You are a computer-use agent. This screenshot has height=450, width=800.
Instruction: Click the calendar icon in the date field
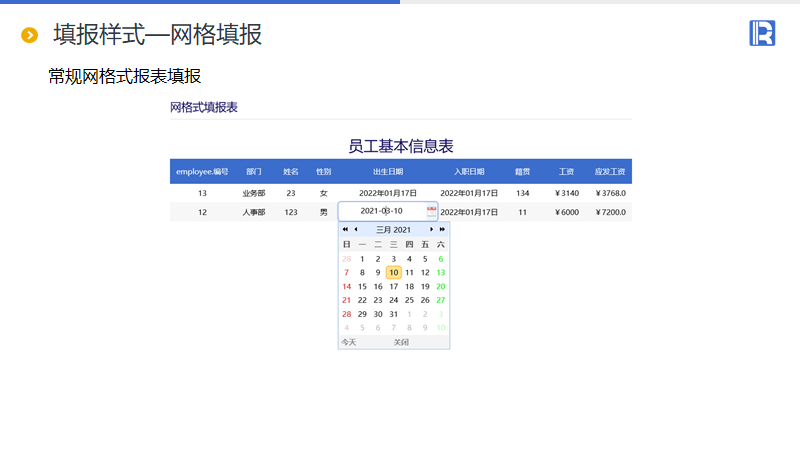click(x=432, y=211)
